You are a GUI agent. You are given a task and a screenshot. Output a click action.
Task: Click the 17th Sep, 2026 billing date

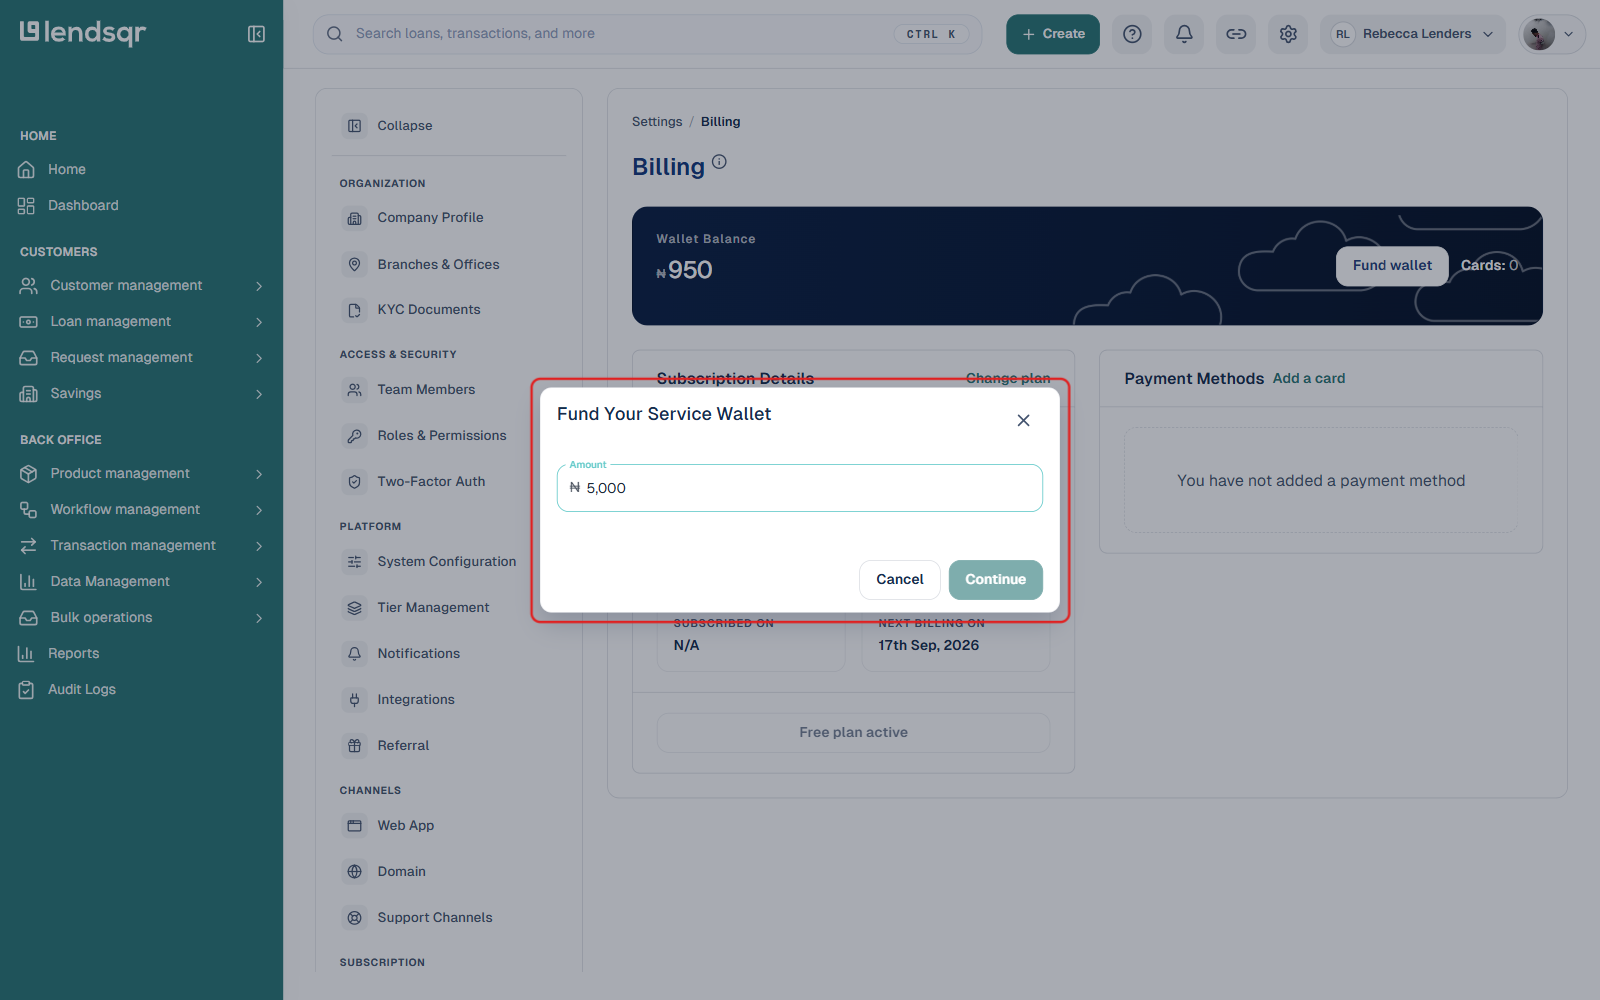pos(929,646)
